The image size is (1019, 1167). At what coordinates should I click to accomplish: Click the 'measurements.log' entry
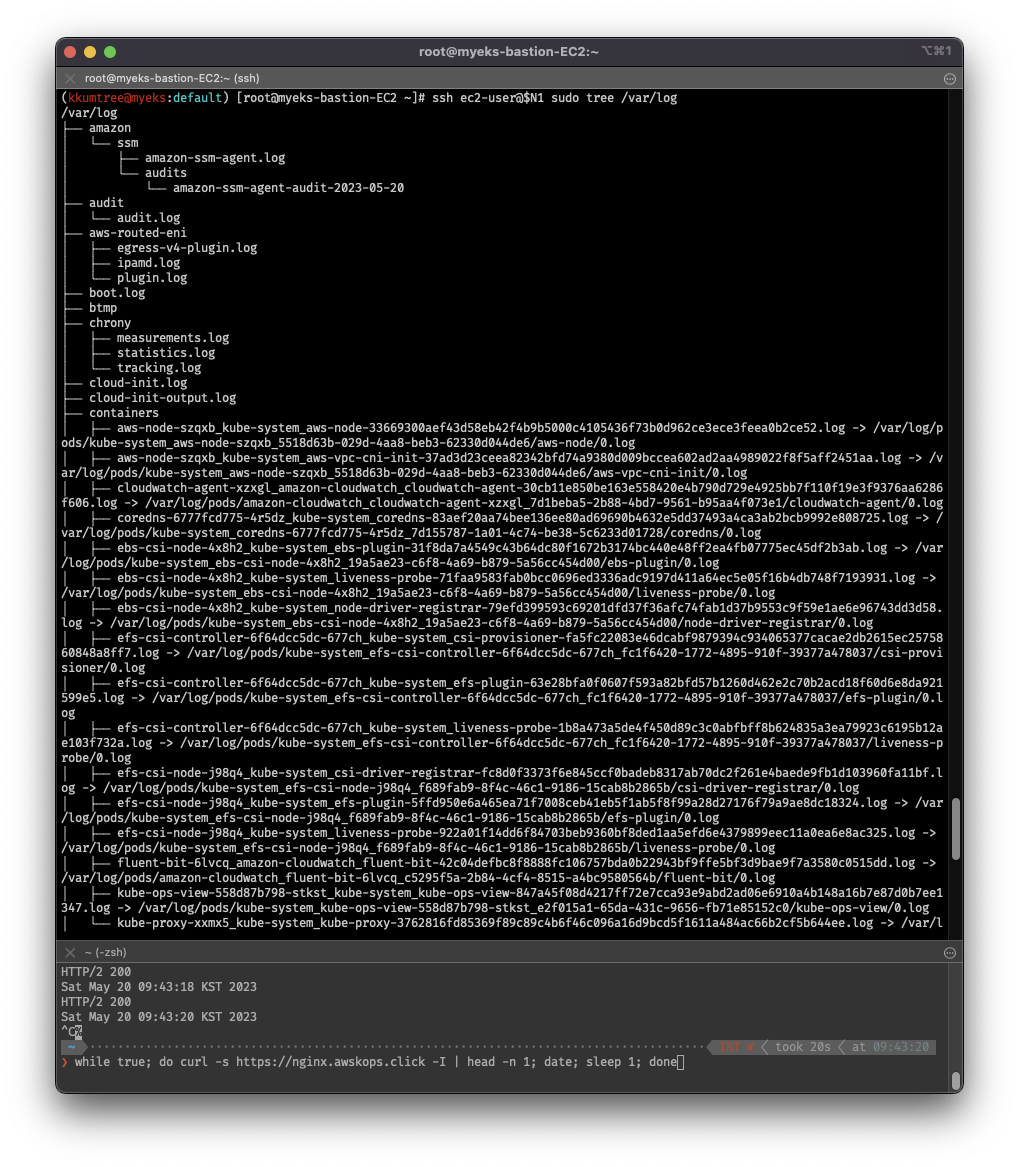[173, 338]
